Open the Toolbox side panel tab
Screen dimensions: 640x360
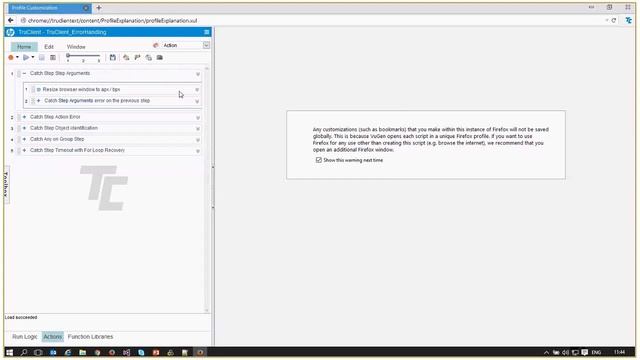coord(6,184)
